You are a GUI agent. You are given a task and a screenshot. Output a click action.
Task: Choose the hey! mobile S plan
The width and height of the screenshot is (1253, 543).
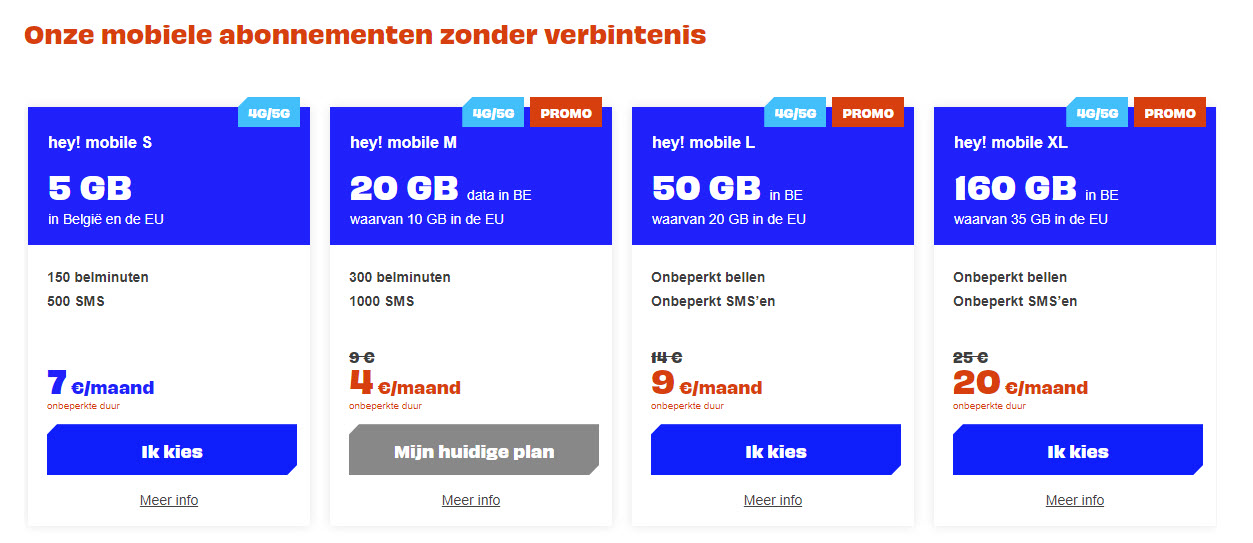tap(171, 451)
